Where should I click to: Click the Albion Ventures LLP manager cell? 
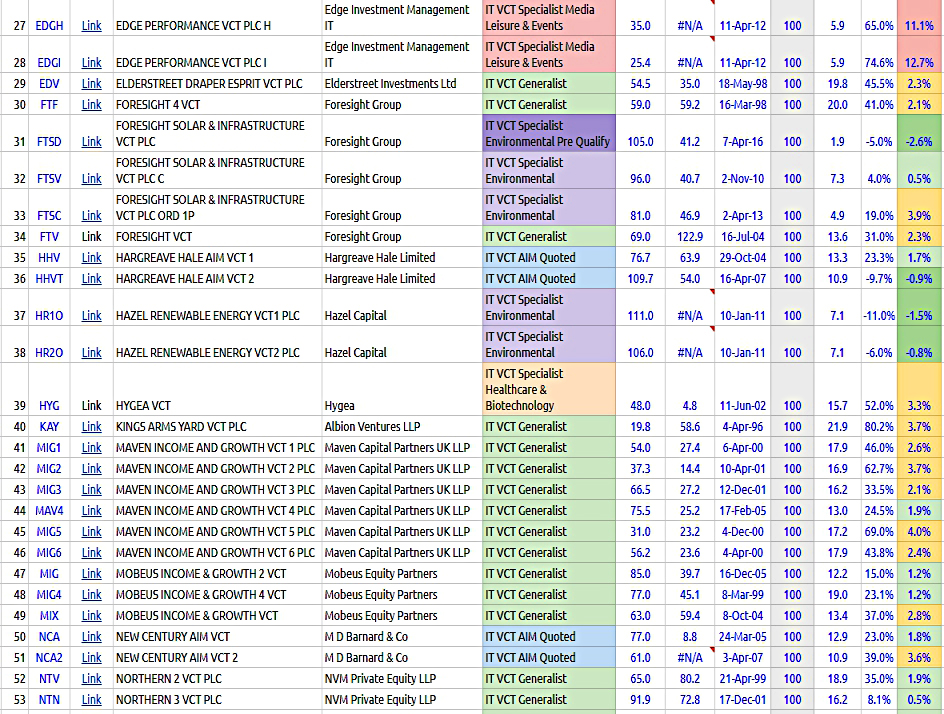click(402, 427)
